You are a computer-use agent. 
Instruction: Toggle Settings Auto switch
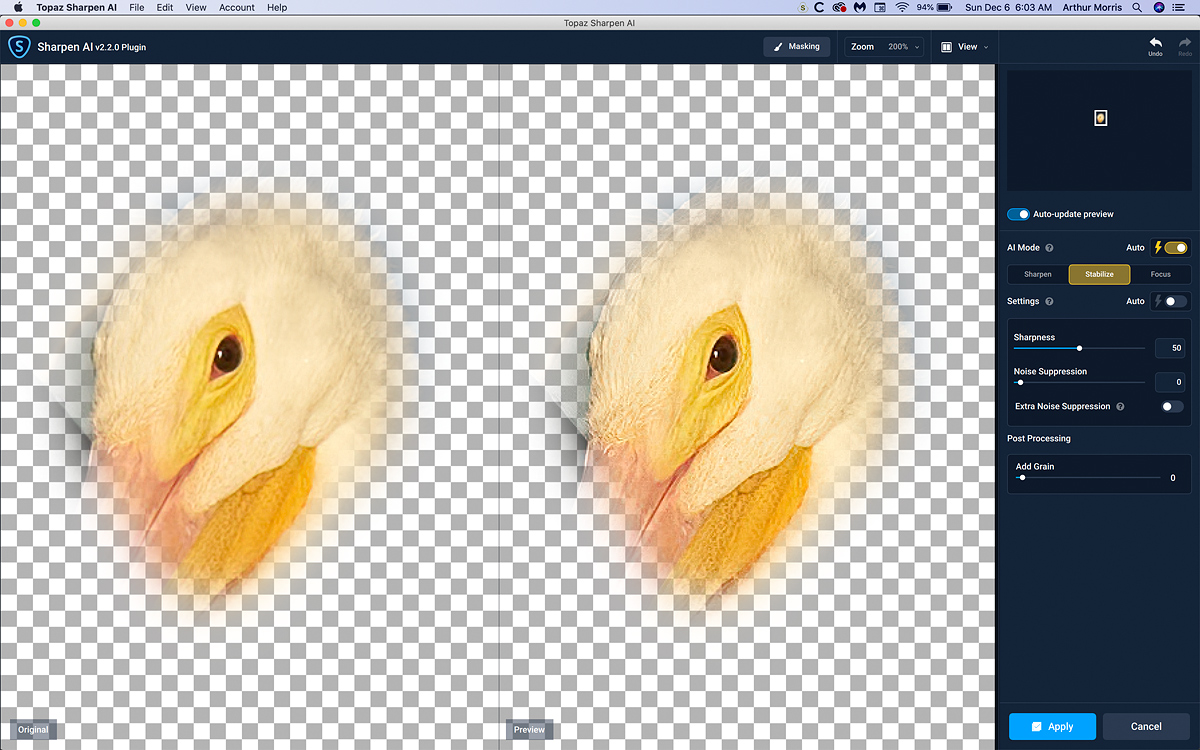point(1175,301)
